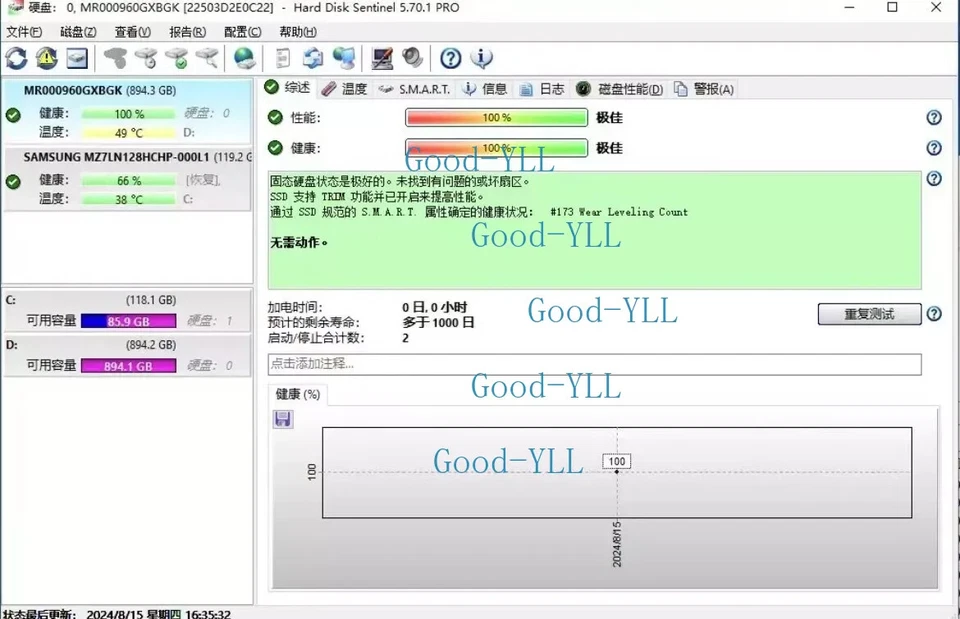Click the disk with magnifier scan icon
The image size is (960, 619).
click(x=208, y=58)
